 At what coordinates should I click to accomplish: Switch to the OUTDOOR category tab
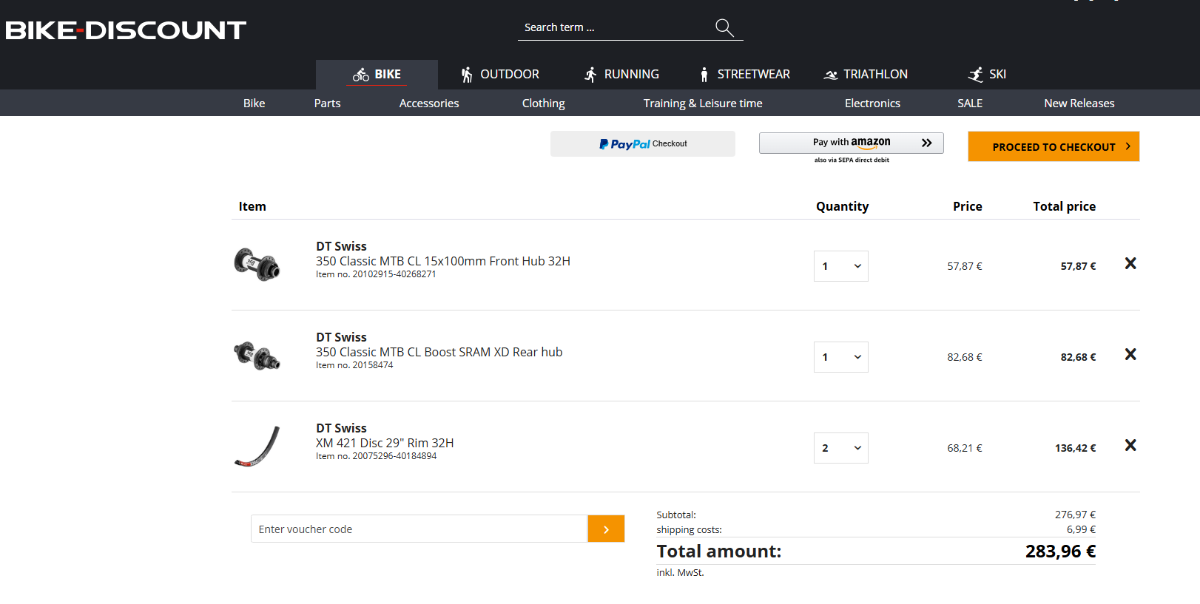[x=499, y=75]
